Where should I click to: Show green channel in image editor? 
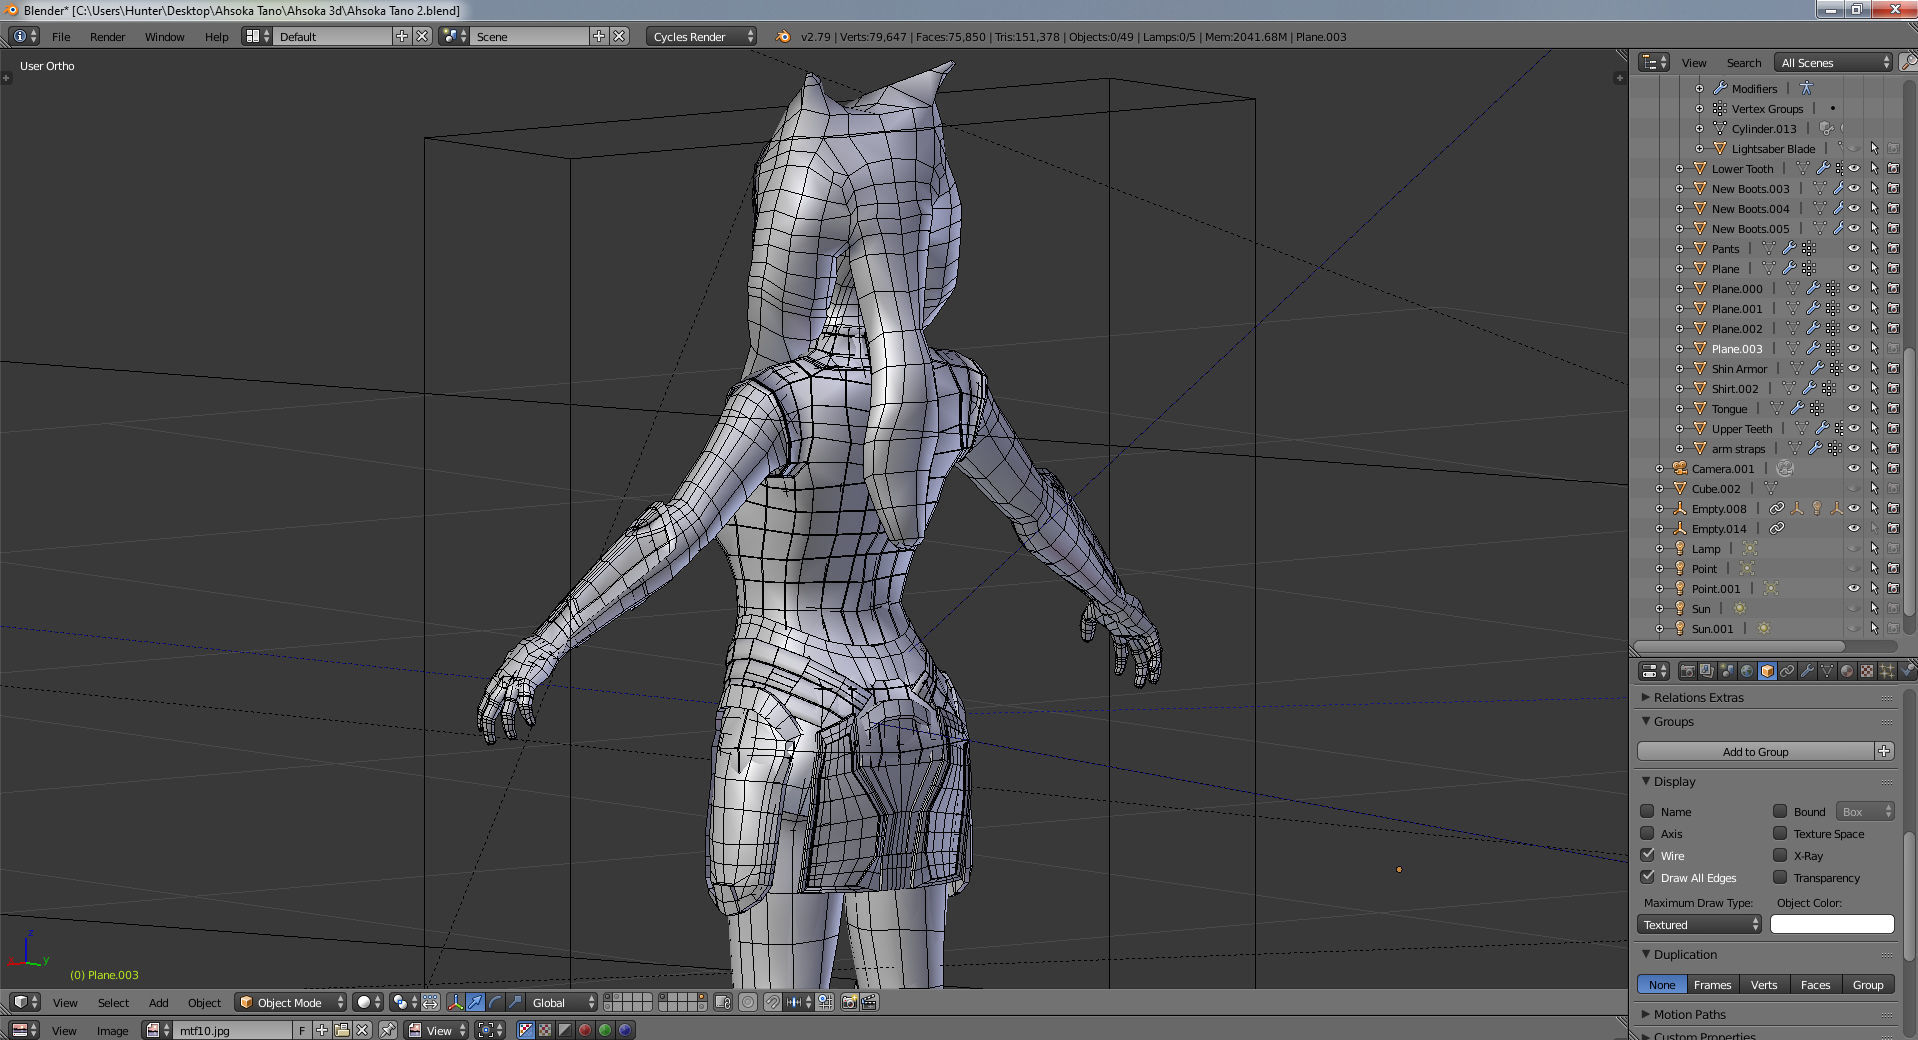[605, 1030]
